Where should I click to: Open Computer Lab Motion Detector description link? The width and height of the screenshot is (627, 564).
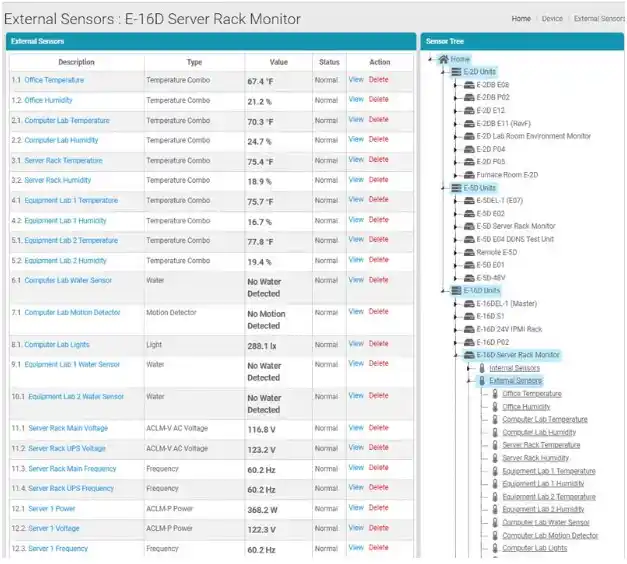[72, 313]
